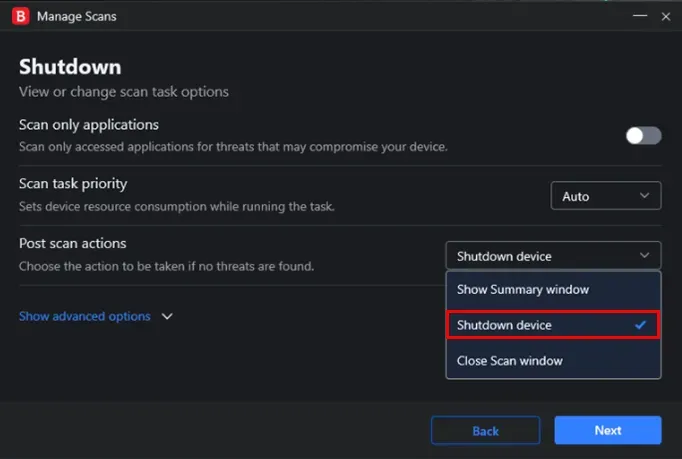This screenshot has width=682, height=459.
Task: Minimize the Manage Scans window
Action: click(x=640, y=16)
